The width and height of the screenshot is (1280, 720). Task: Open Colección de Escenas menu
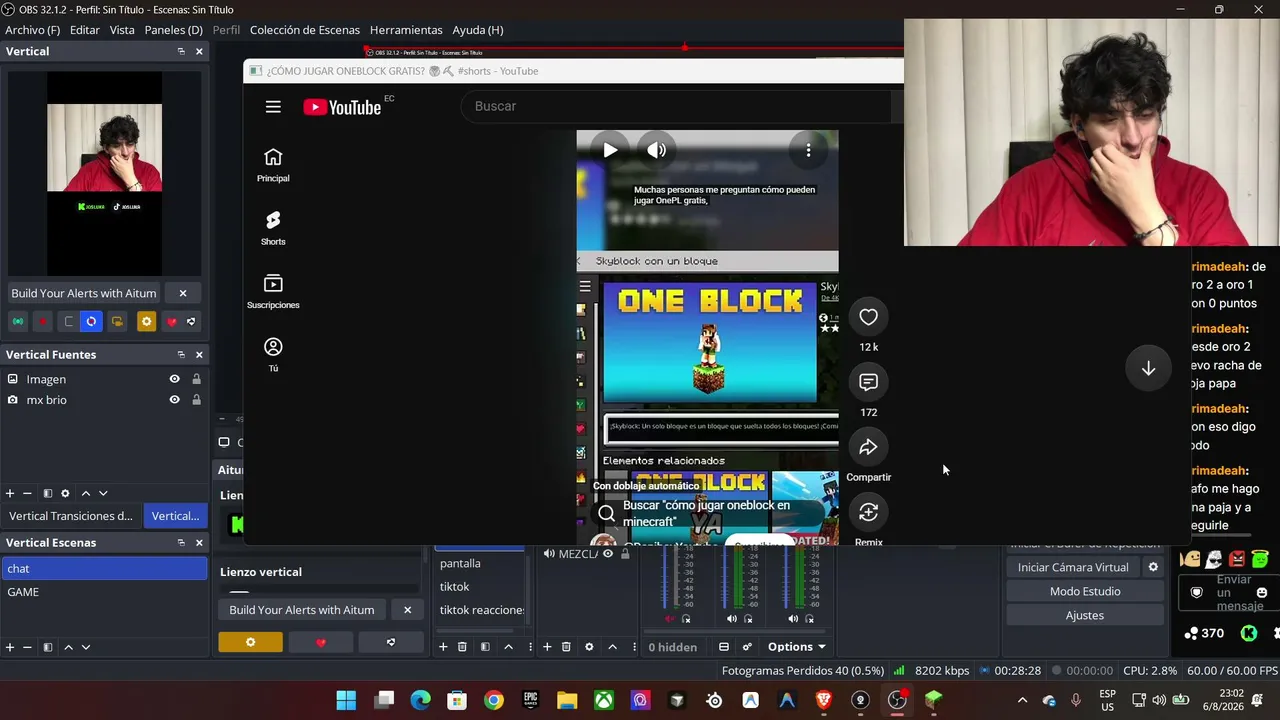click(x=305, y=30)
